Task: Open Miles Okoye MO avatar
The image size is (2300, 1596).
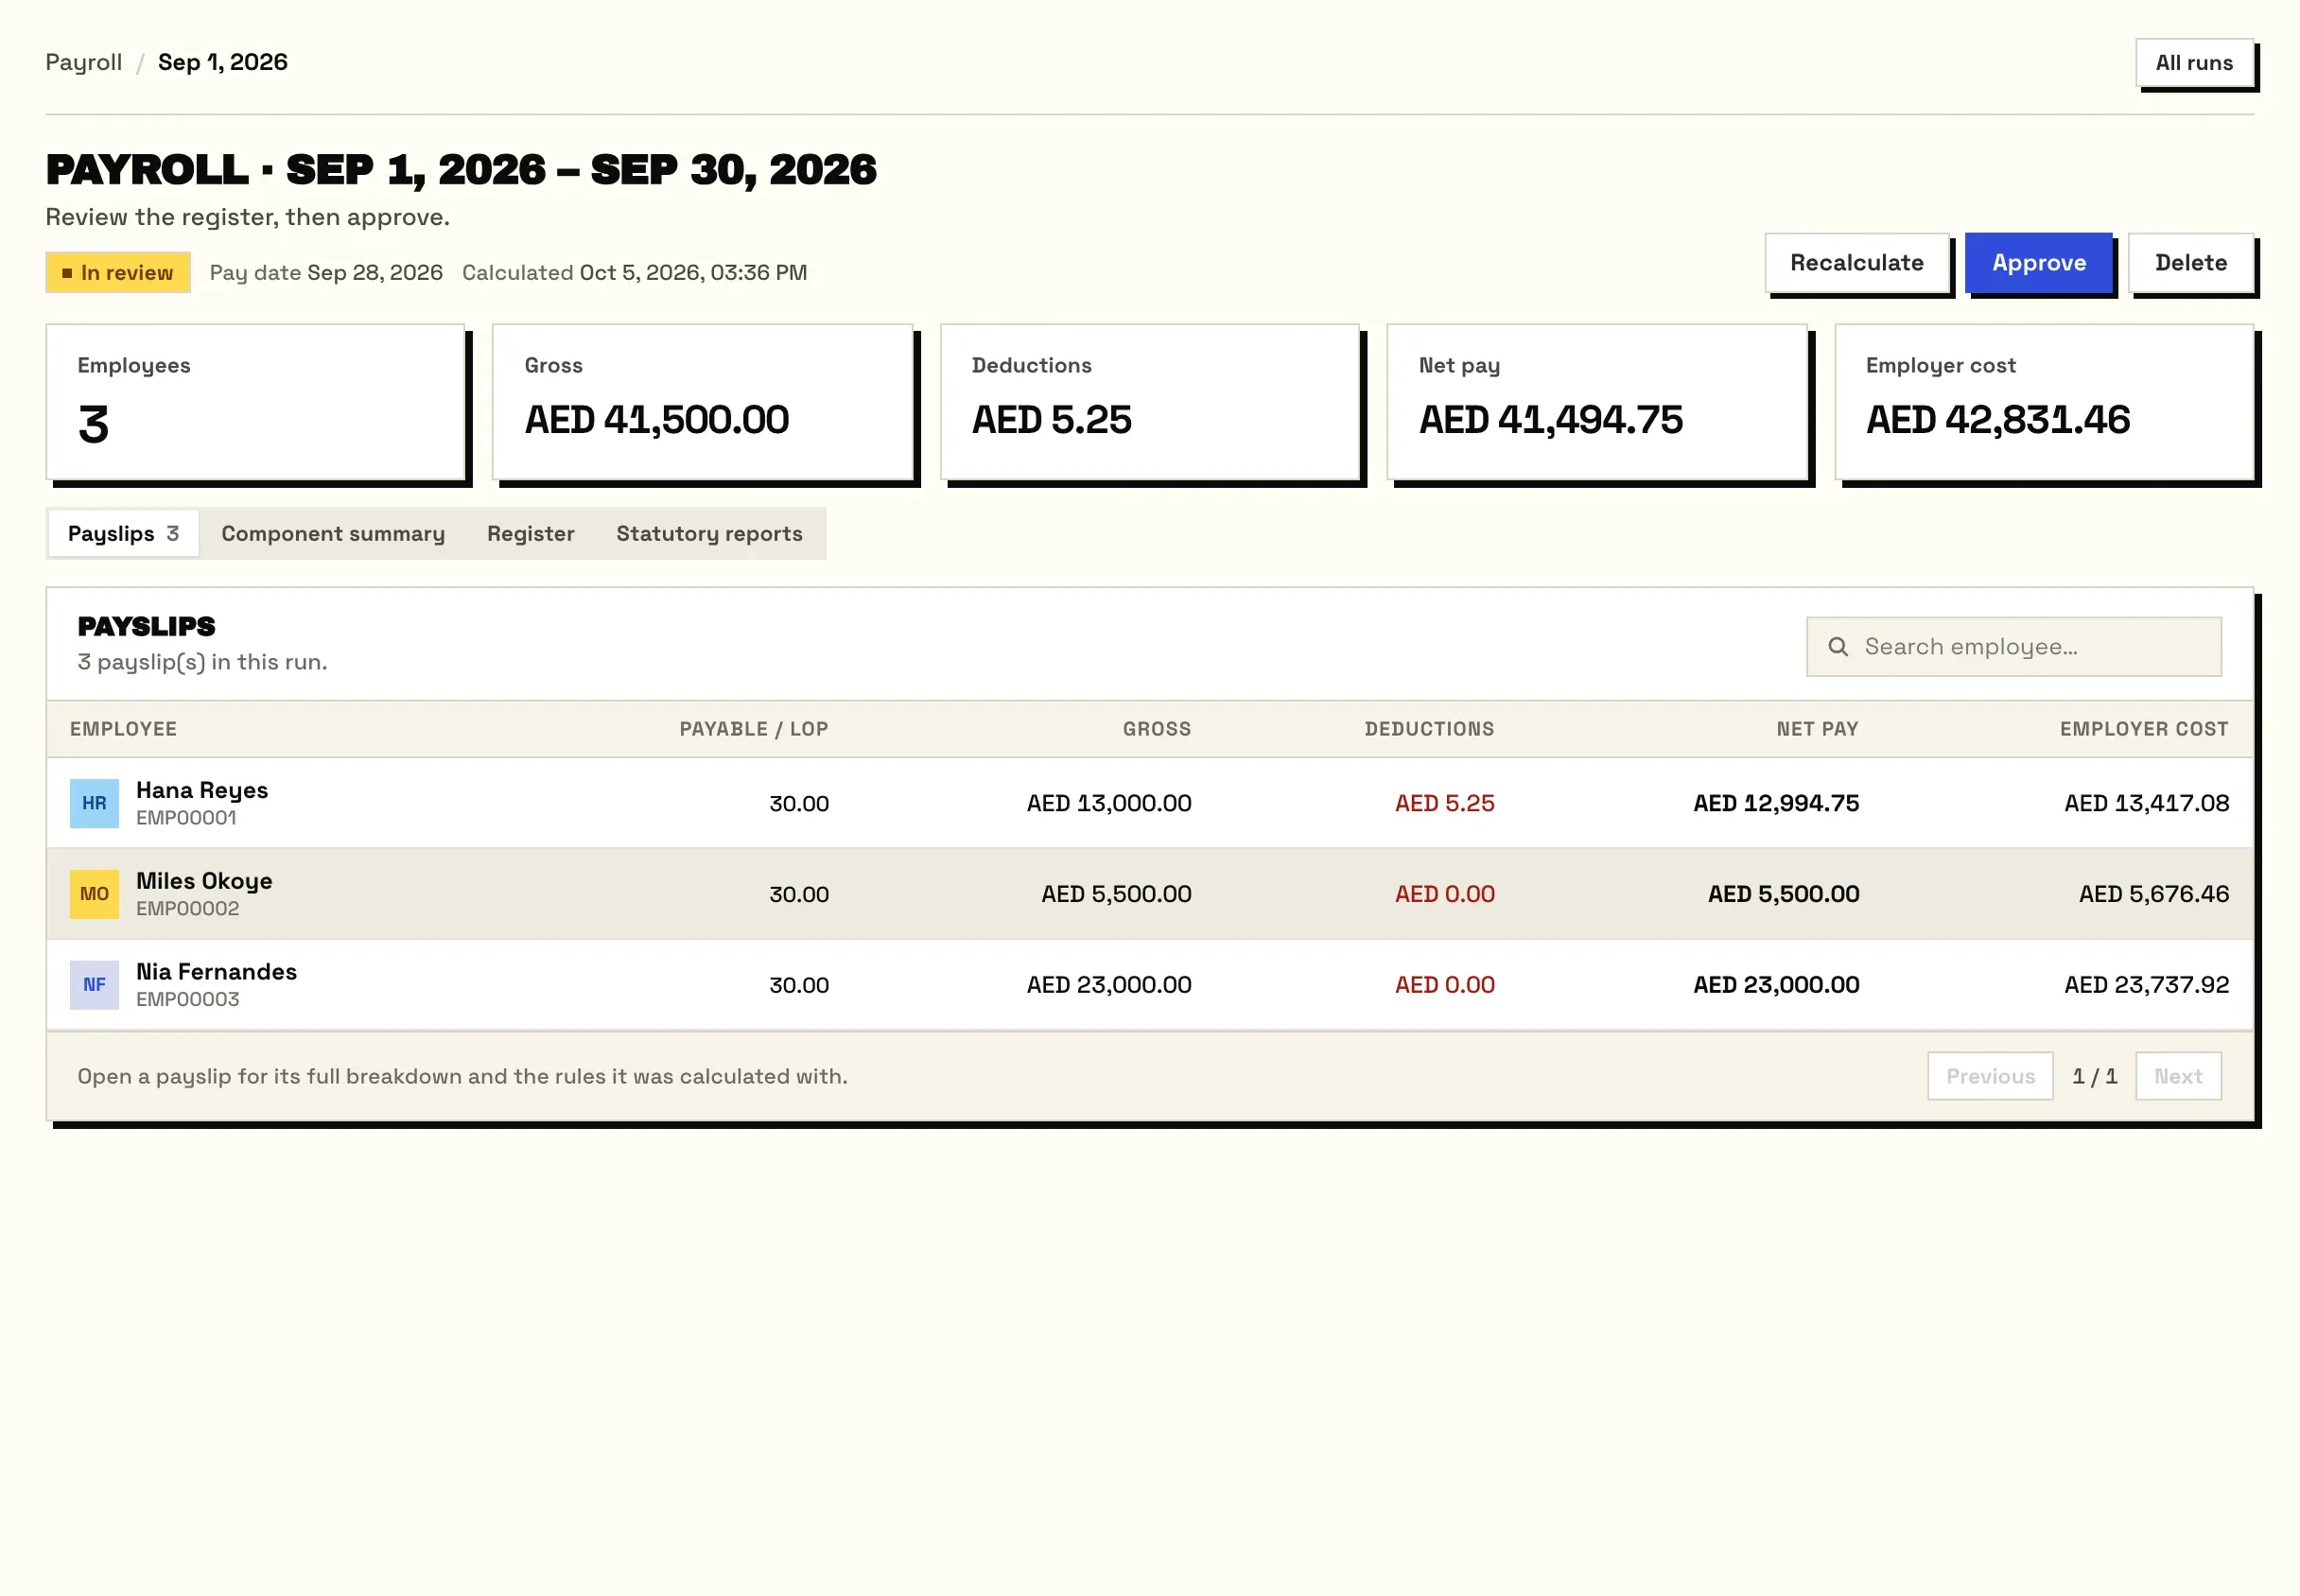Action: click(94, 894)
